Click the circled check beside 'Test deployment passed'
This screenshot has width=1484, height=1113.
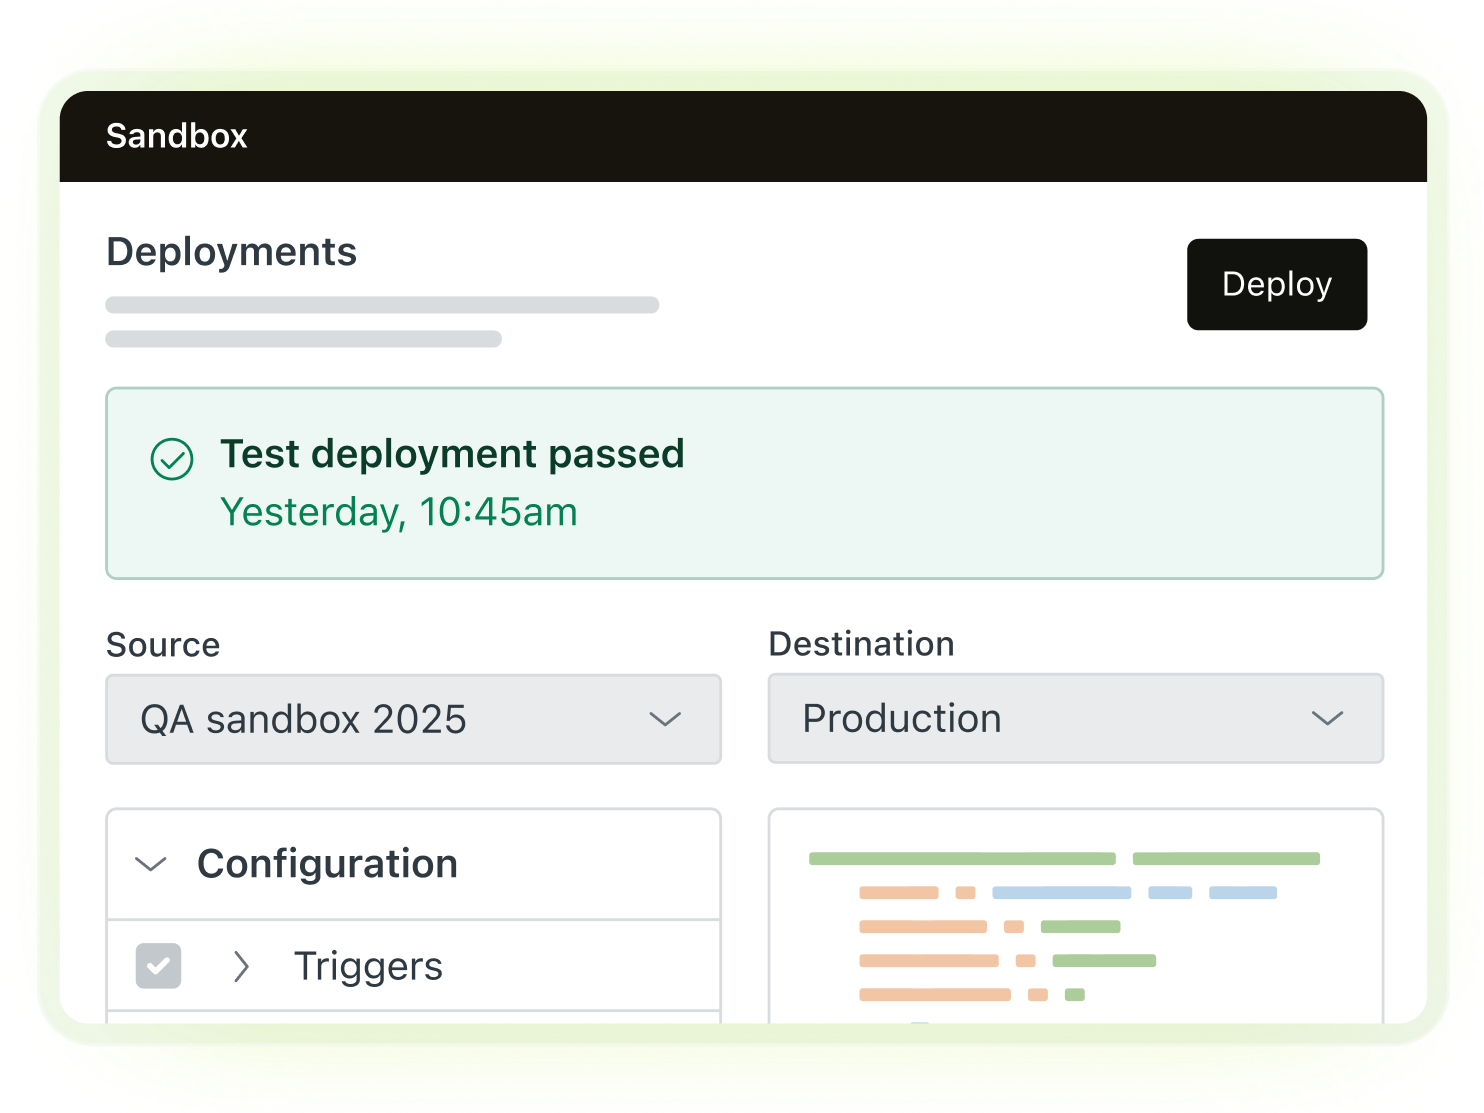click(172, 460)
